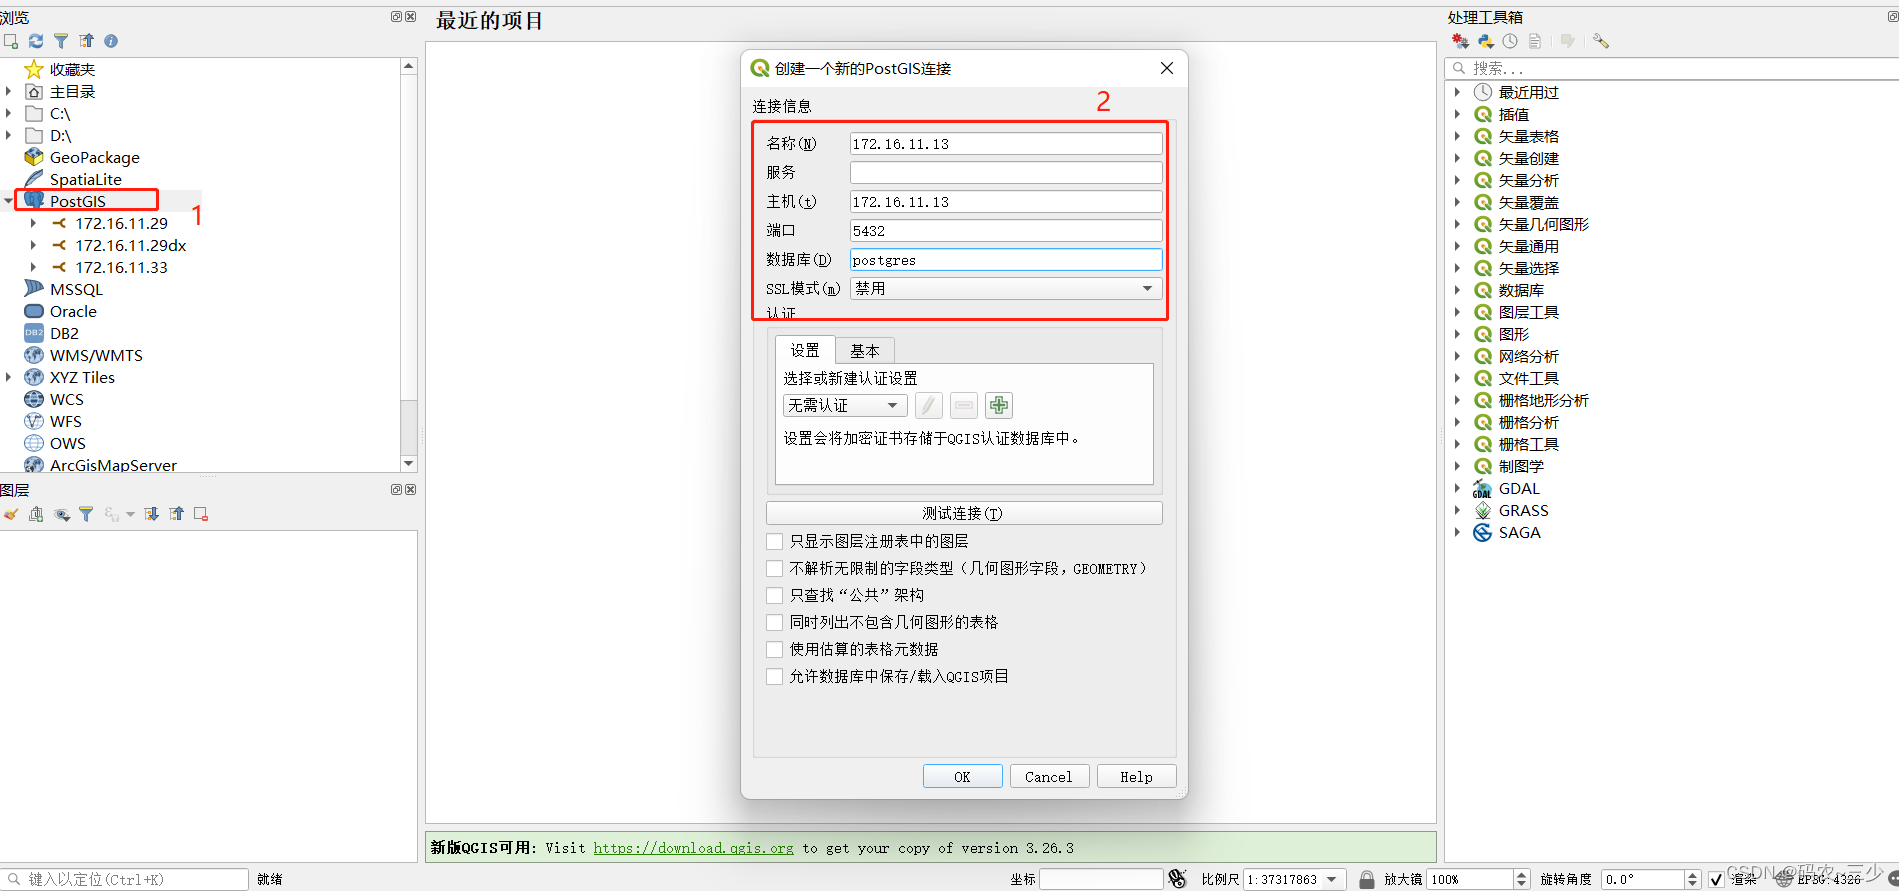Screen dimensions: 1899x891
Task: Toggle don't resolve unrestricted column type checkbox
Action: tap(774, 568)
